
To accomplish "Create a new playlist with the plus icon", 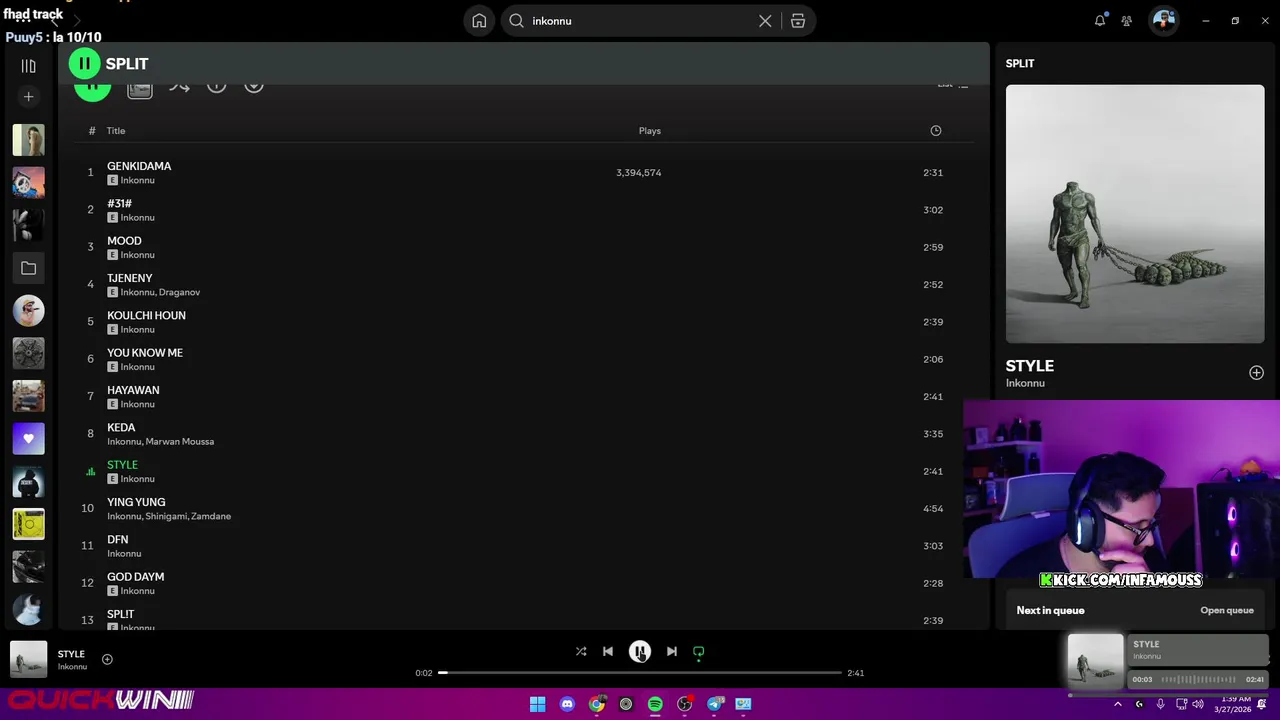I will 28,97.
